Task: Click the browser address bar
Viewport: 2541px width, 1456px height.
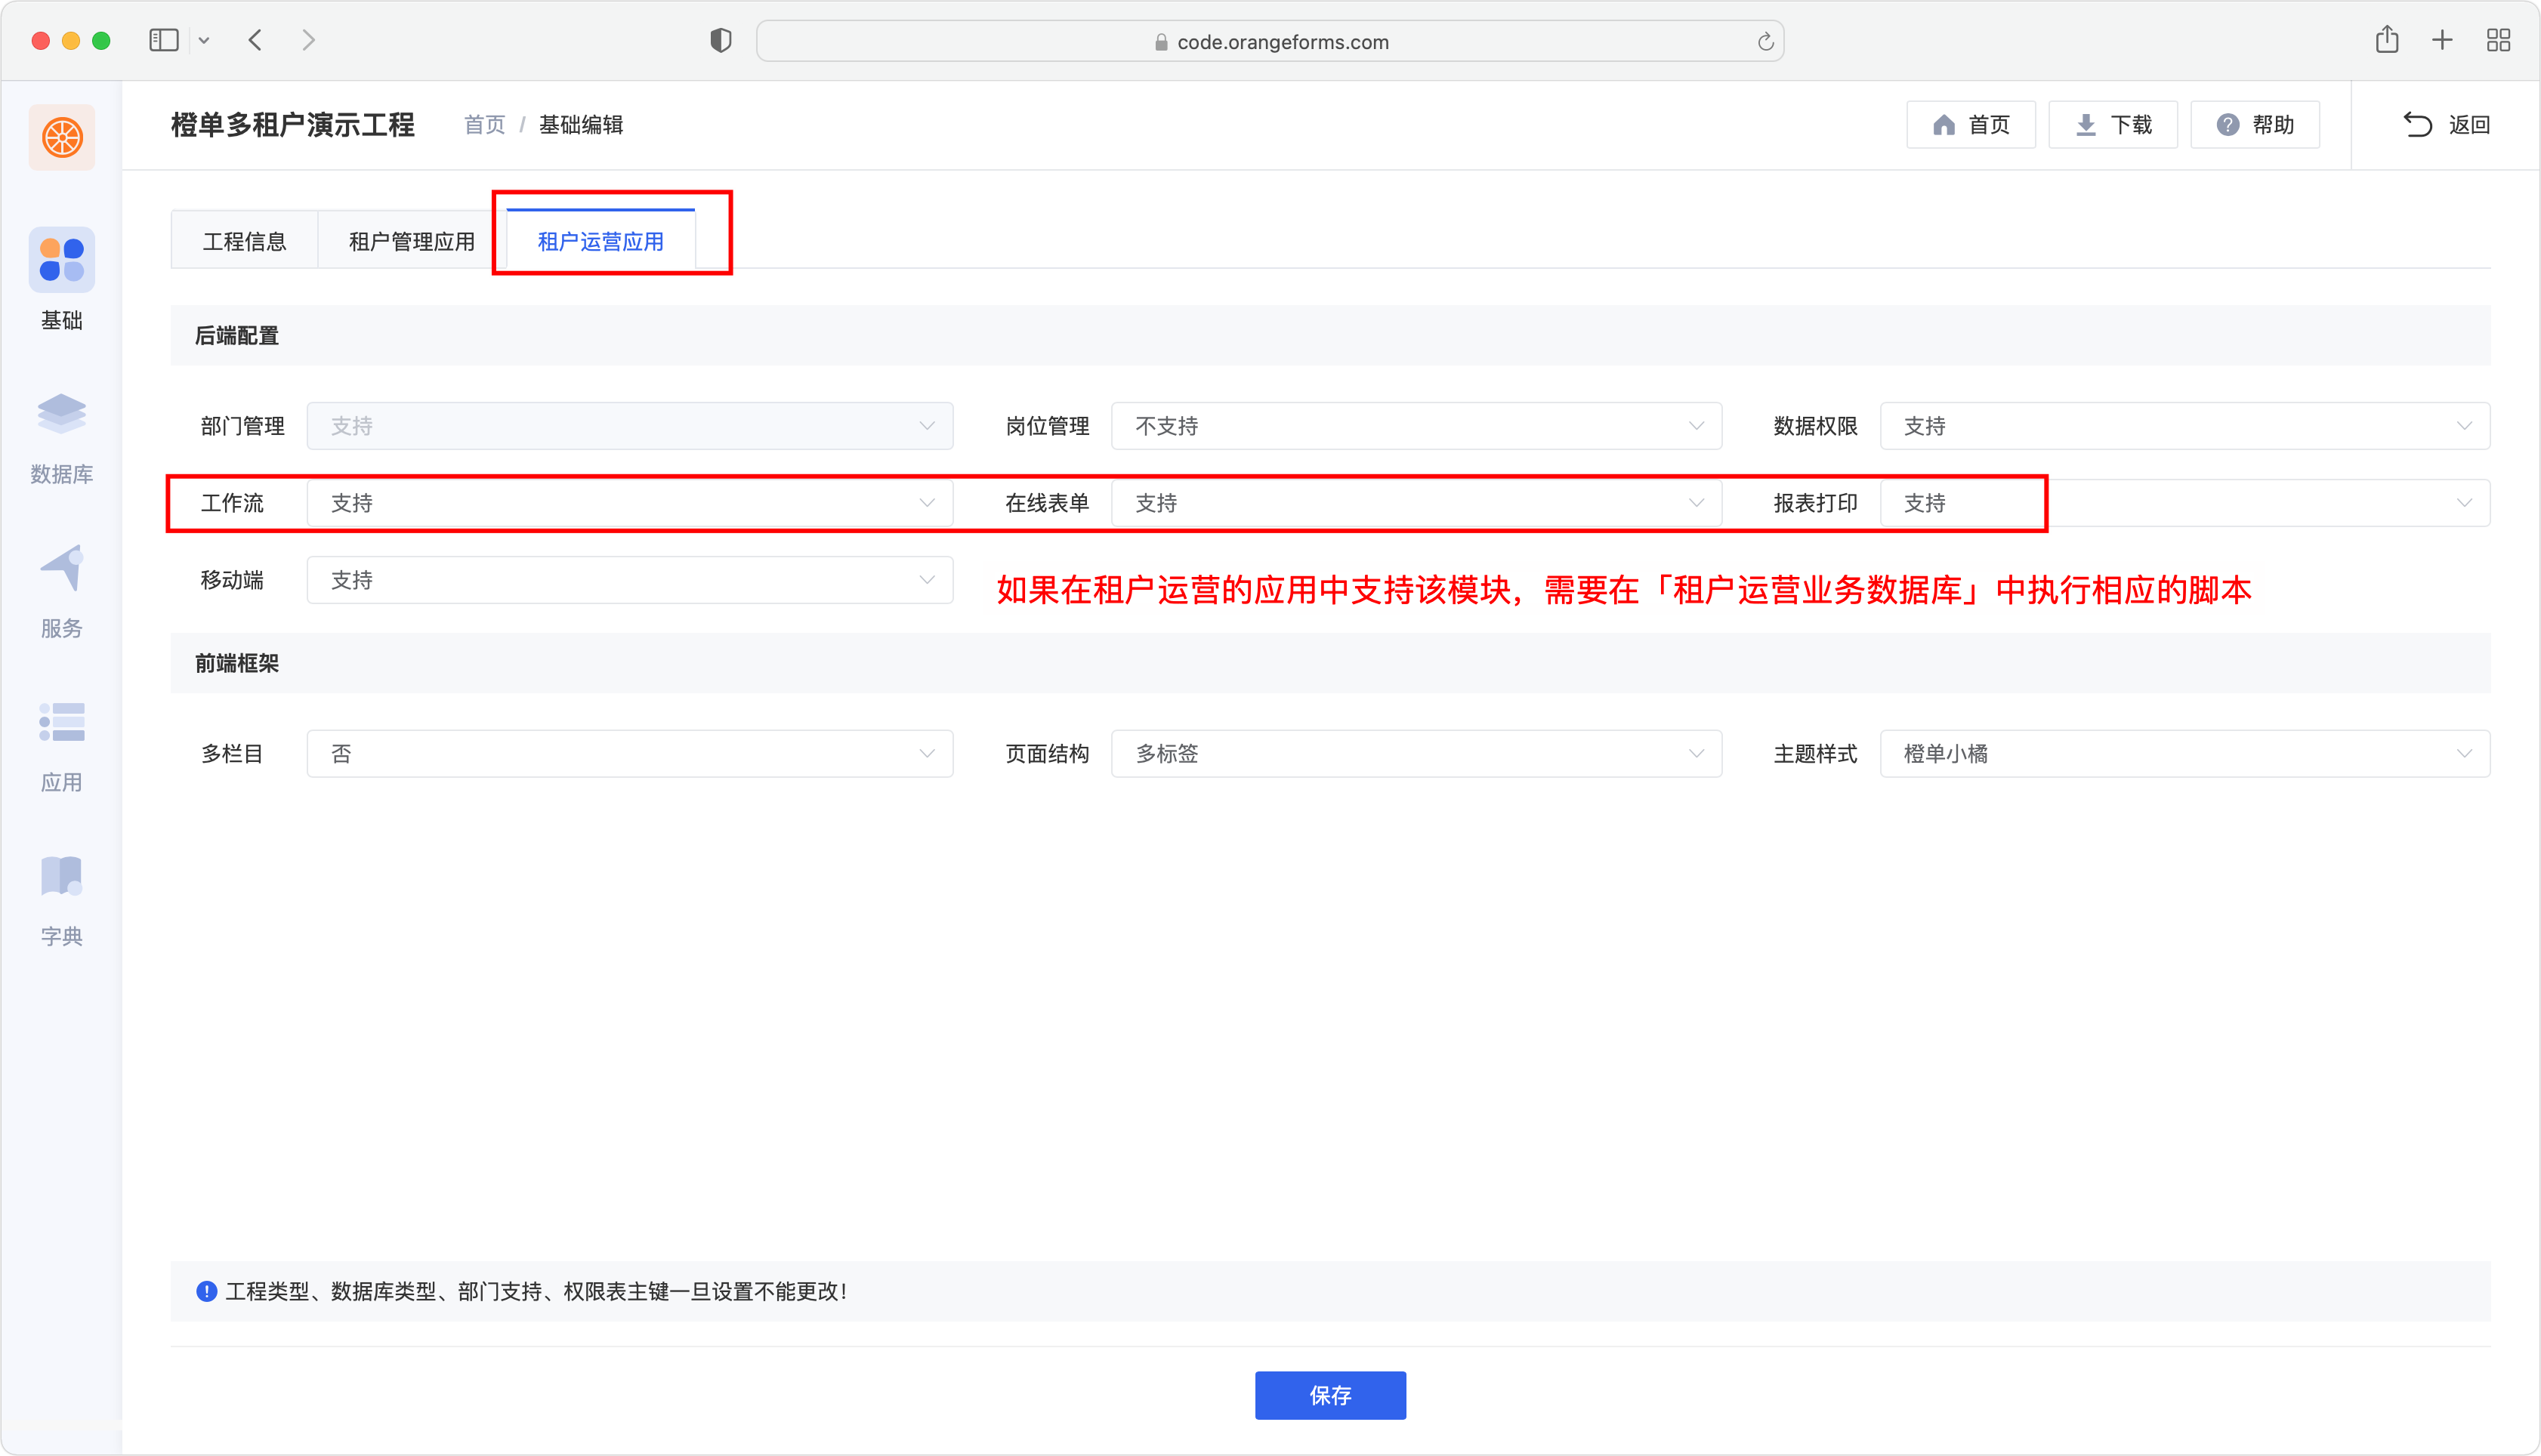Action: (1270, 41)
